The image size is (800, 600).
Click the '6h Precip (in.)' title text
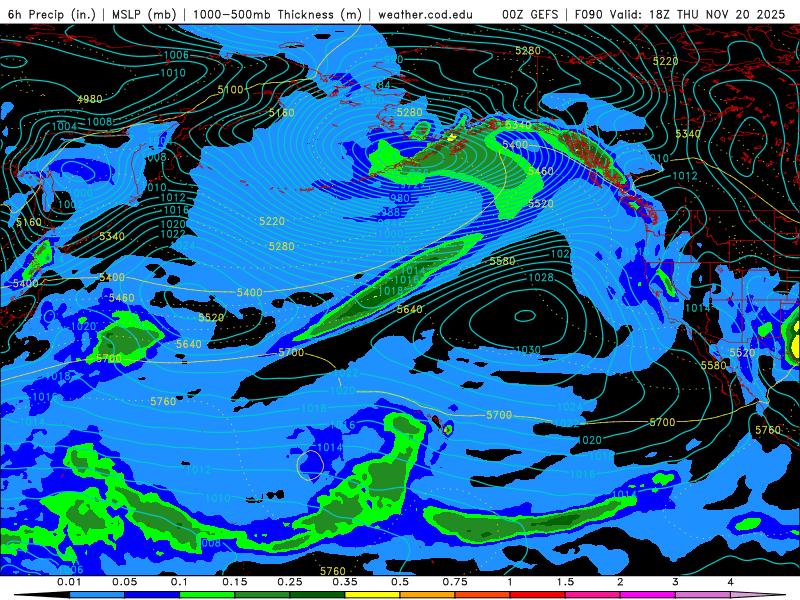52,14
